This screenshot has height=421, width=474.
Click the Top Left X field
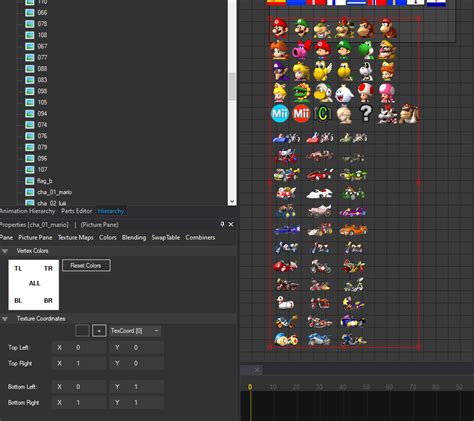tap(79, 348)
